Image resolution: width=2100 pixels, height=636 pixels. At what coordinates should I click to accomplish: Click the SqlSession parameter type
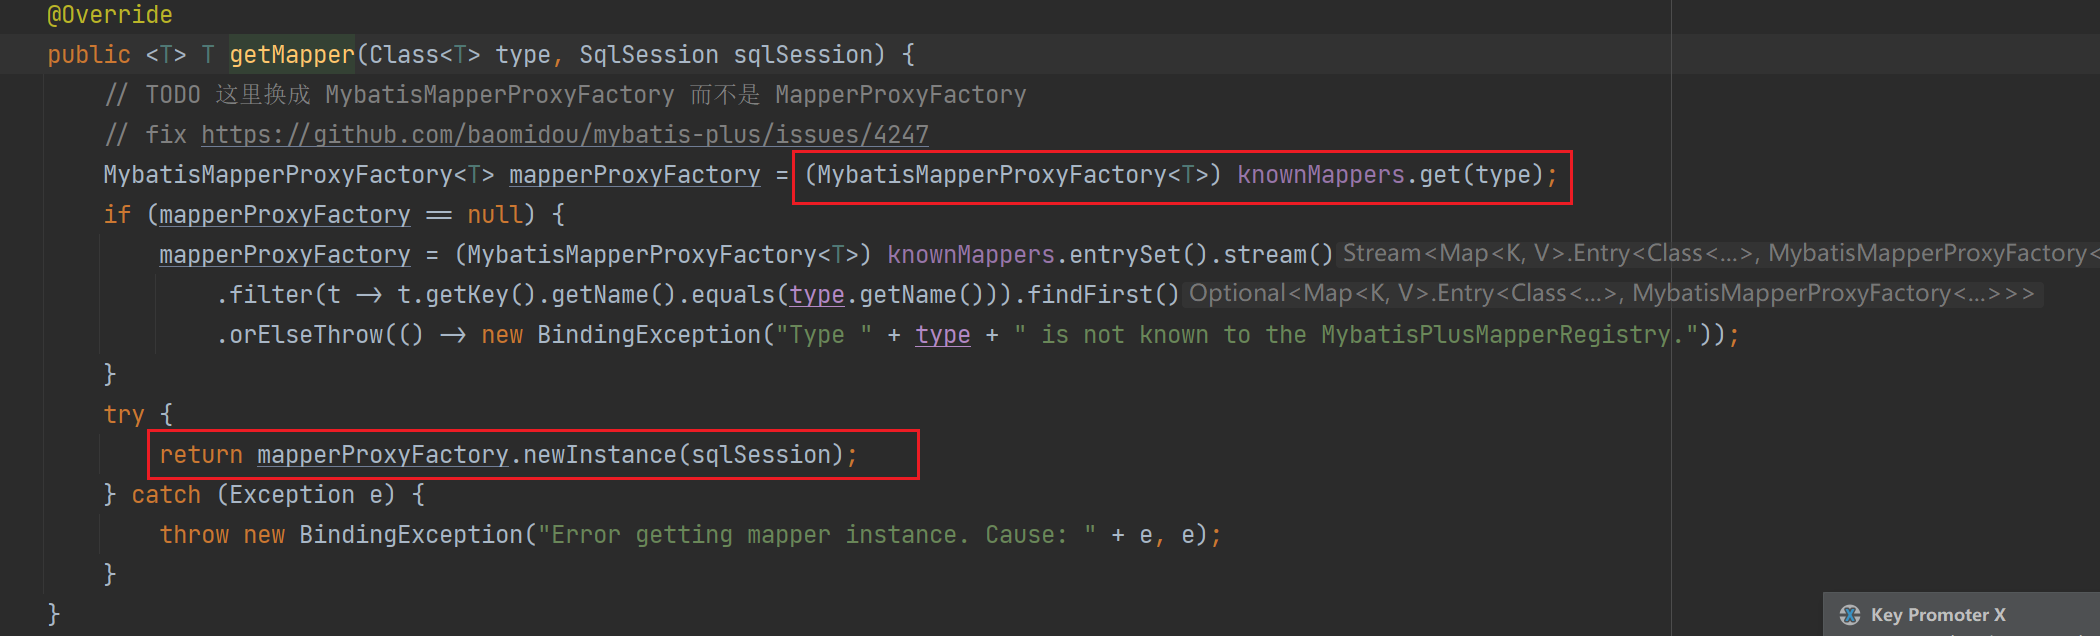pyautogui.click(x=648, y=55)
